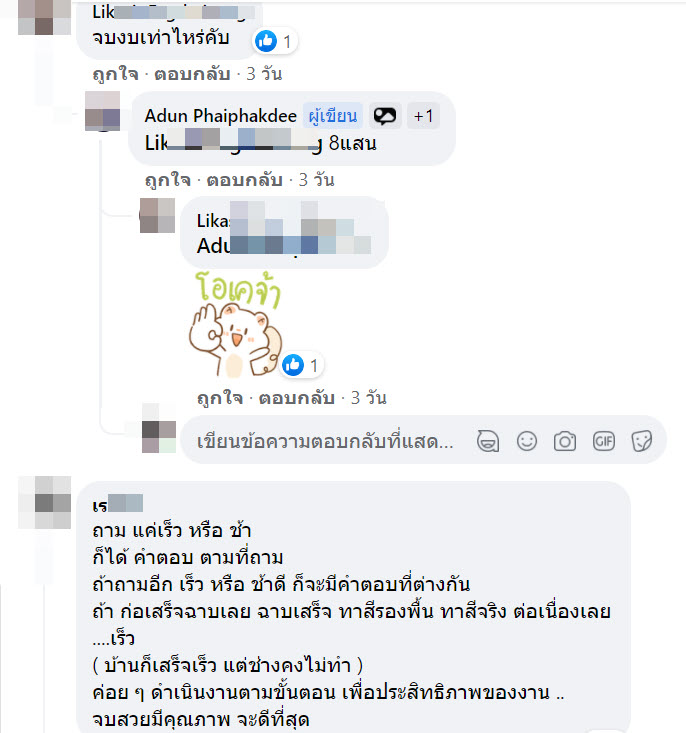Click like reaction on จบงบเท่าไหร่คับ comment
This screenshot has height=733, width=686.
(x=274, y=41)
